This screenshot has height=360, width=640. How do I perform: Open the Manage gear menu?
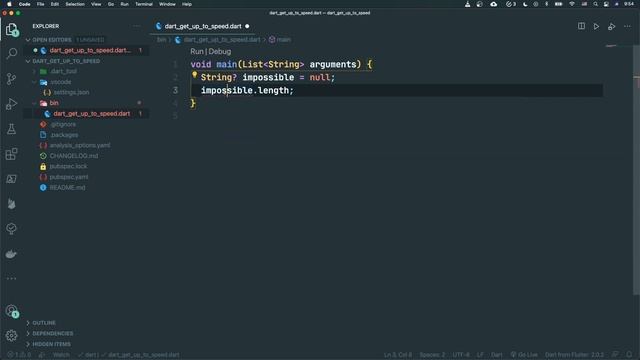tap(11, 336)
